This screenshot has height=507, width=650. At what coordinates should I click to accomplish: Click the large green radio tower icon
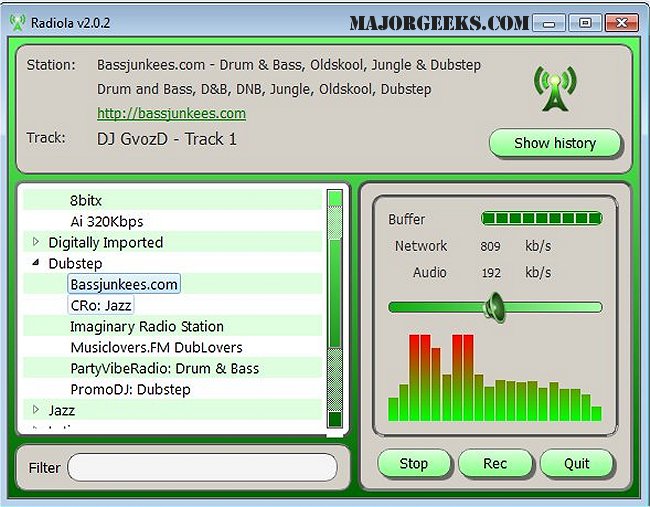555,88
